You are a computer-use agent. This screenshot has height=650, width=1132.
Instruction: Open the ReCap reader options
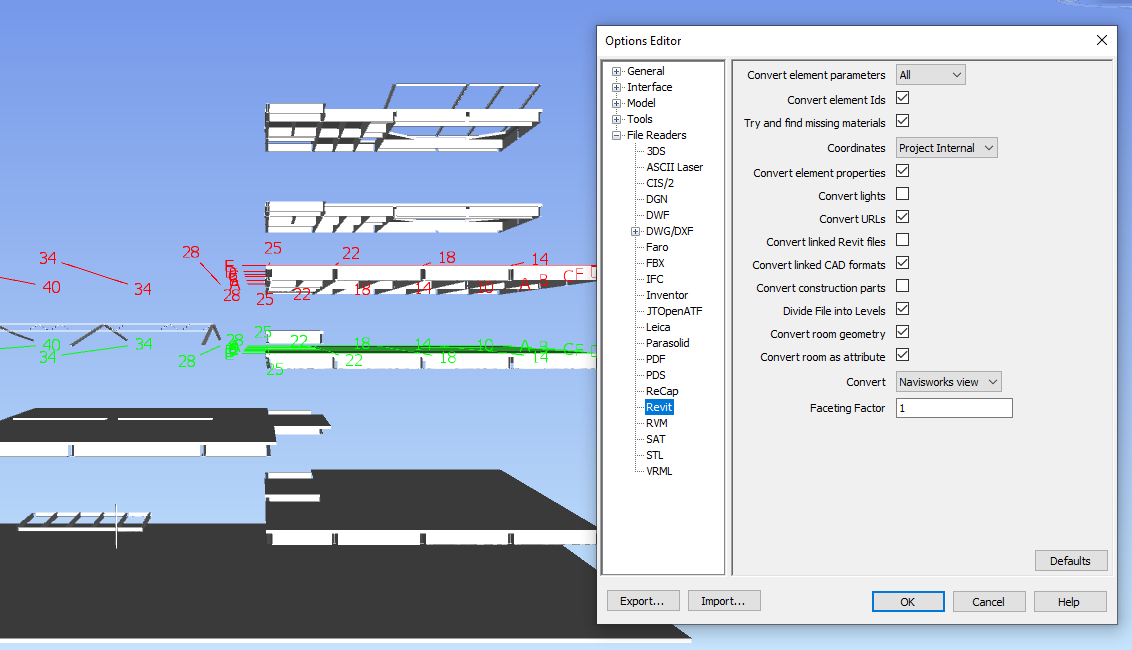coord(661,390)
